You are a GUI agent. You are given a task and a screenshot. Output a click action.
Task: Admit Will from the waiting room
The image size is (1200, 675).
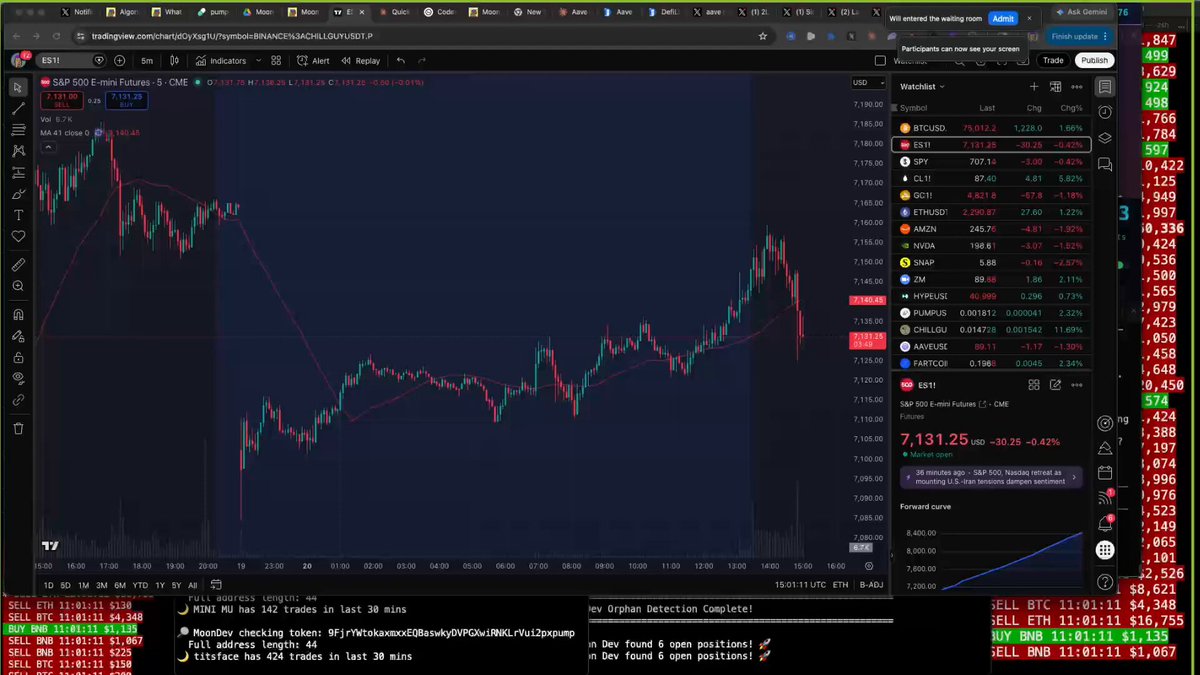click(1002, 18)
